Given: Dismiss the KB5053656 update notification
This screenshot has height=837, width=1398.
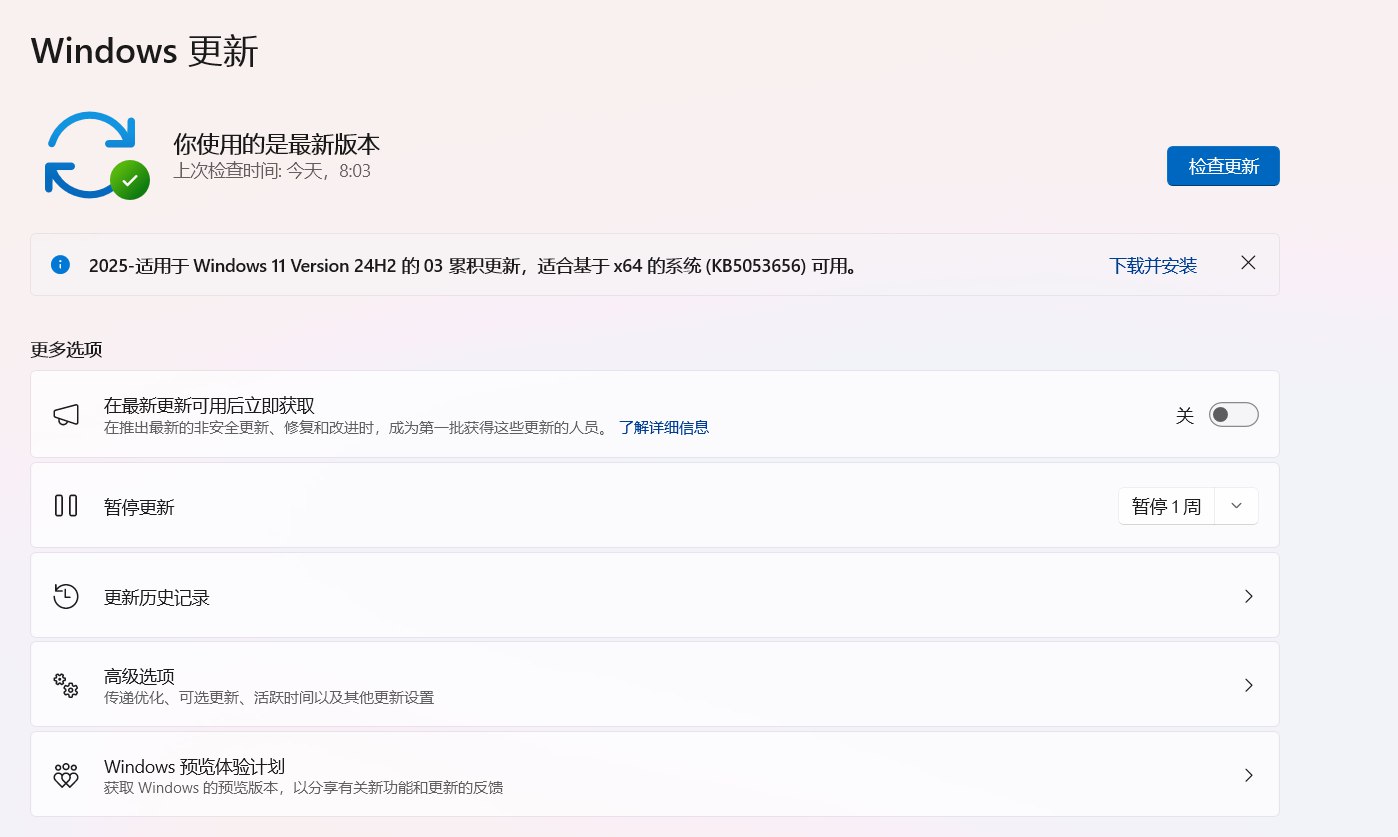Looking at the screenshot, I should tap(1248, 263).
